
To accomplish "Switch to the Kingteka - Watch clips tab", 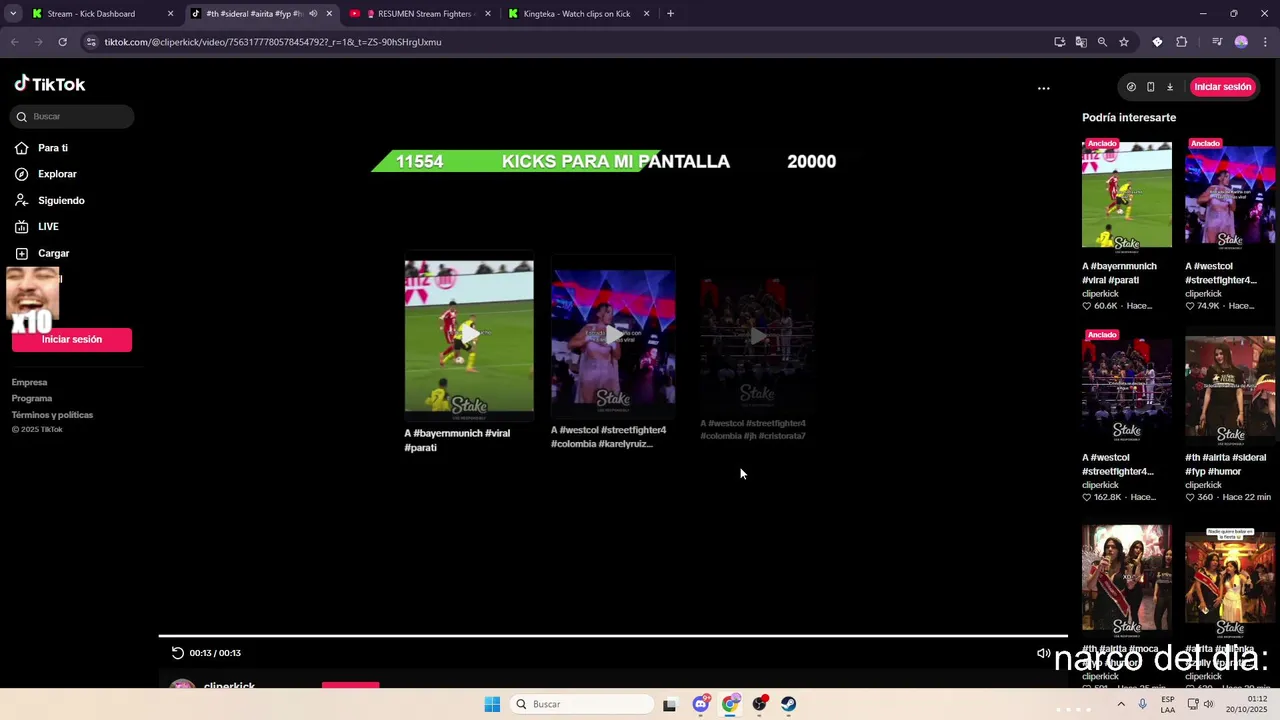I will click(x=576, y=14).
